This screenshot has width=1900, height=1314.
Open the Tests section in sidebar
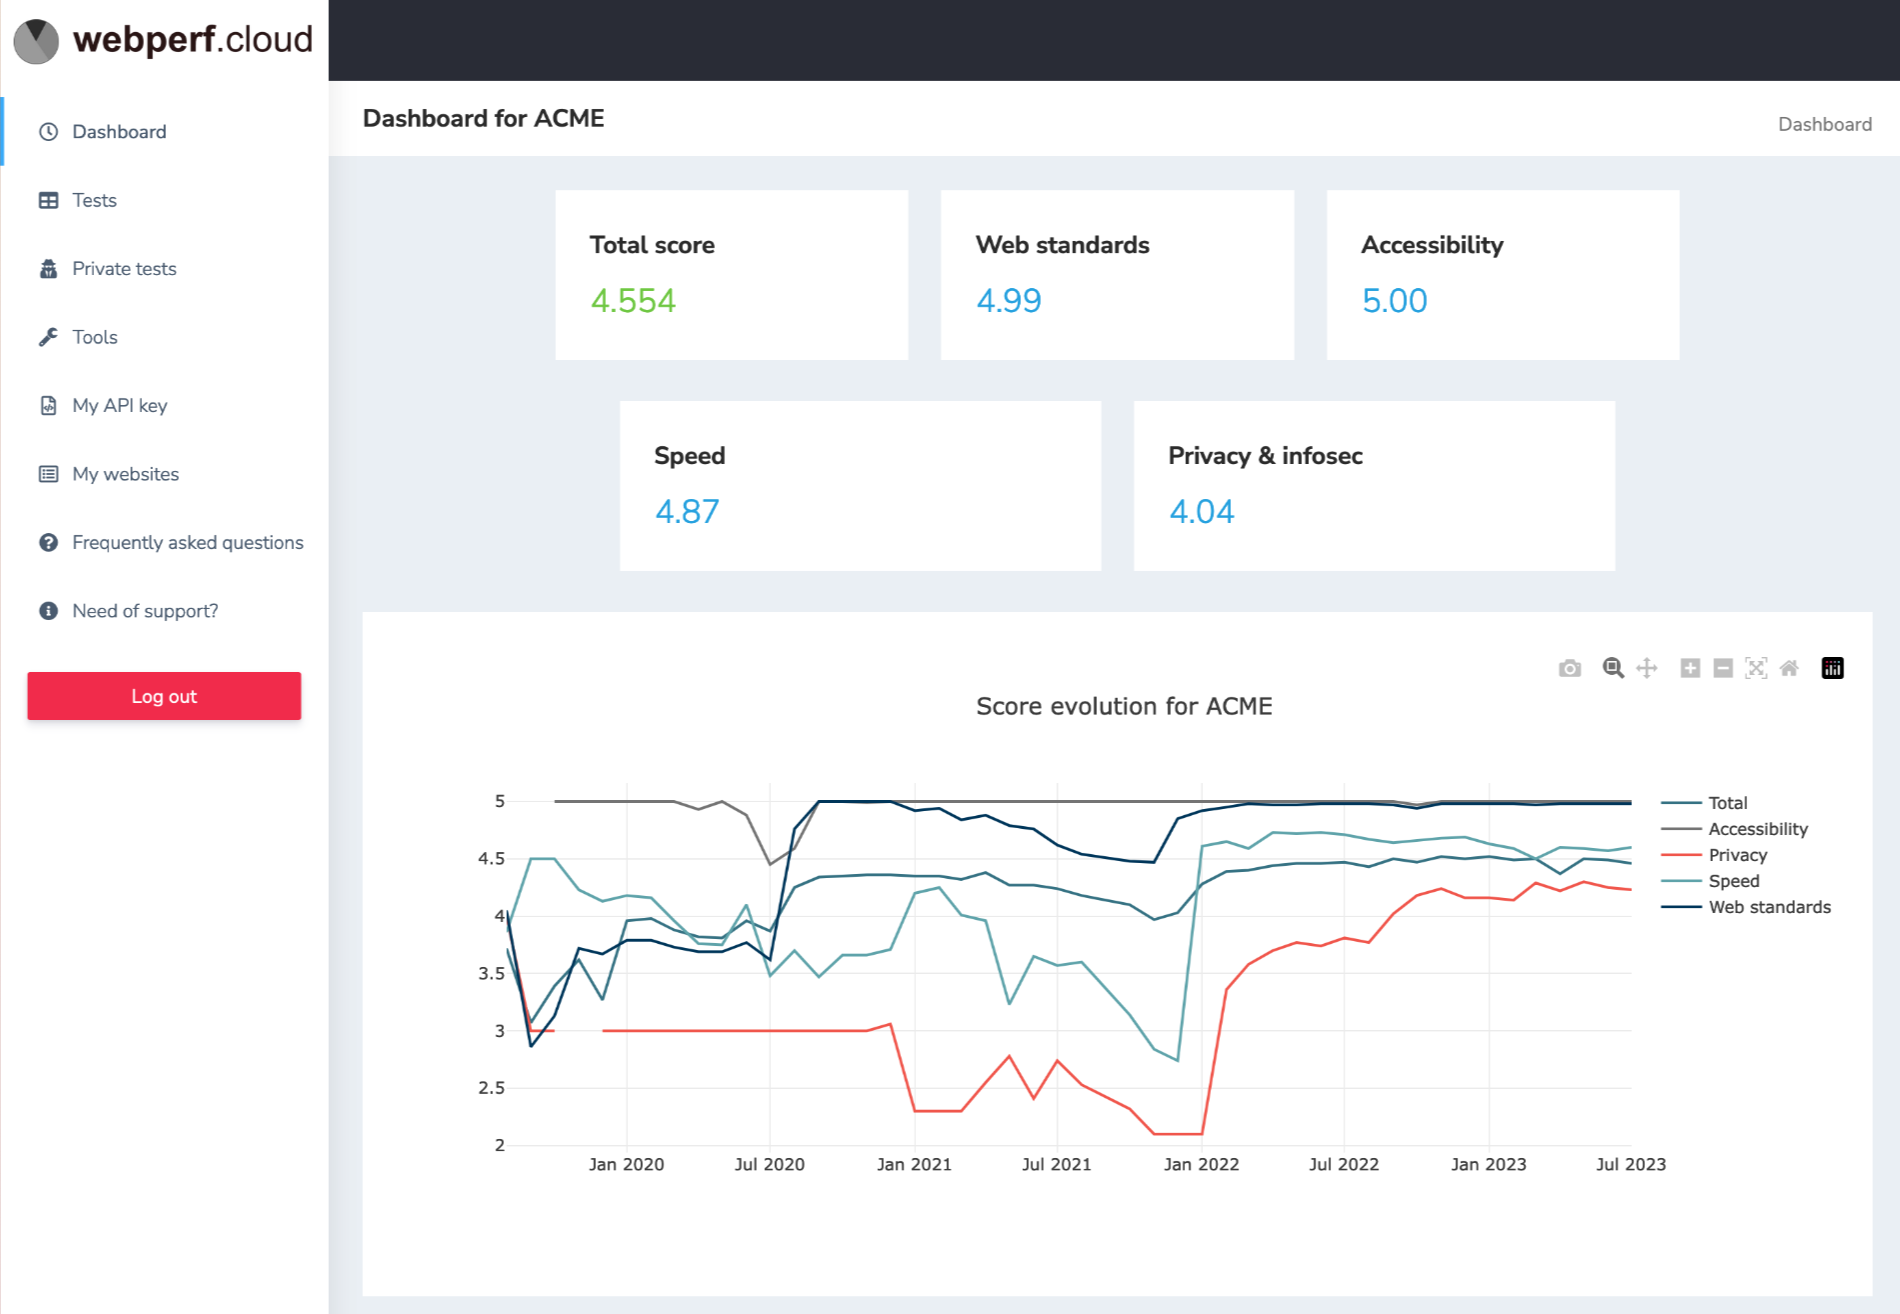point(93,200)
